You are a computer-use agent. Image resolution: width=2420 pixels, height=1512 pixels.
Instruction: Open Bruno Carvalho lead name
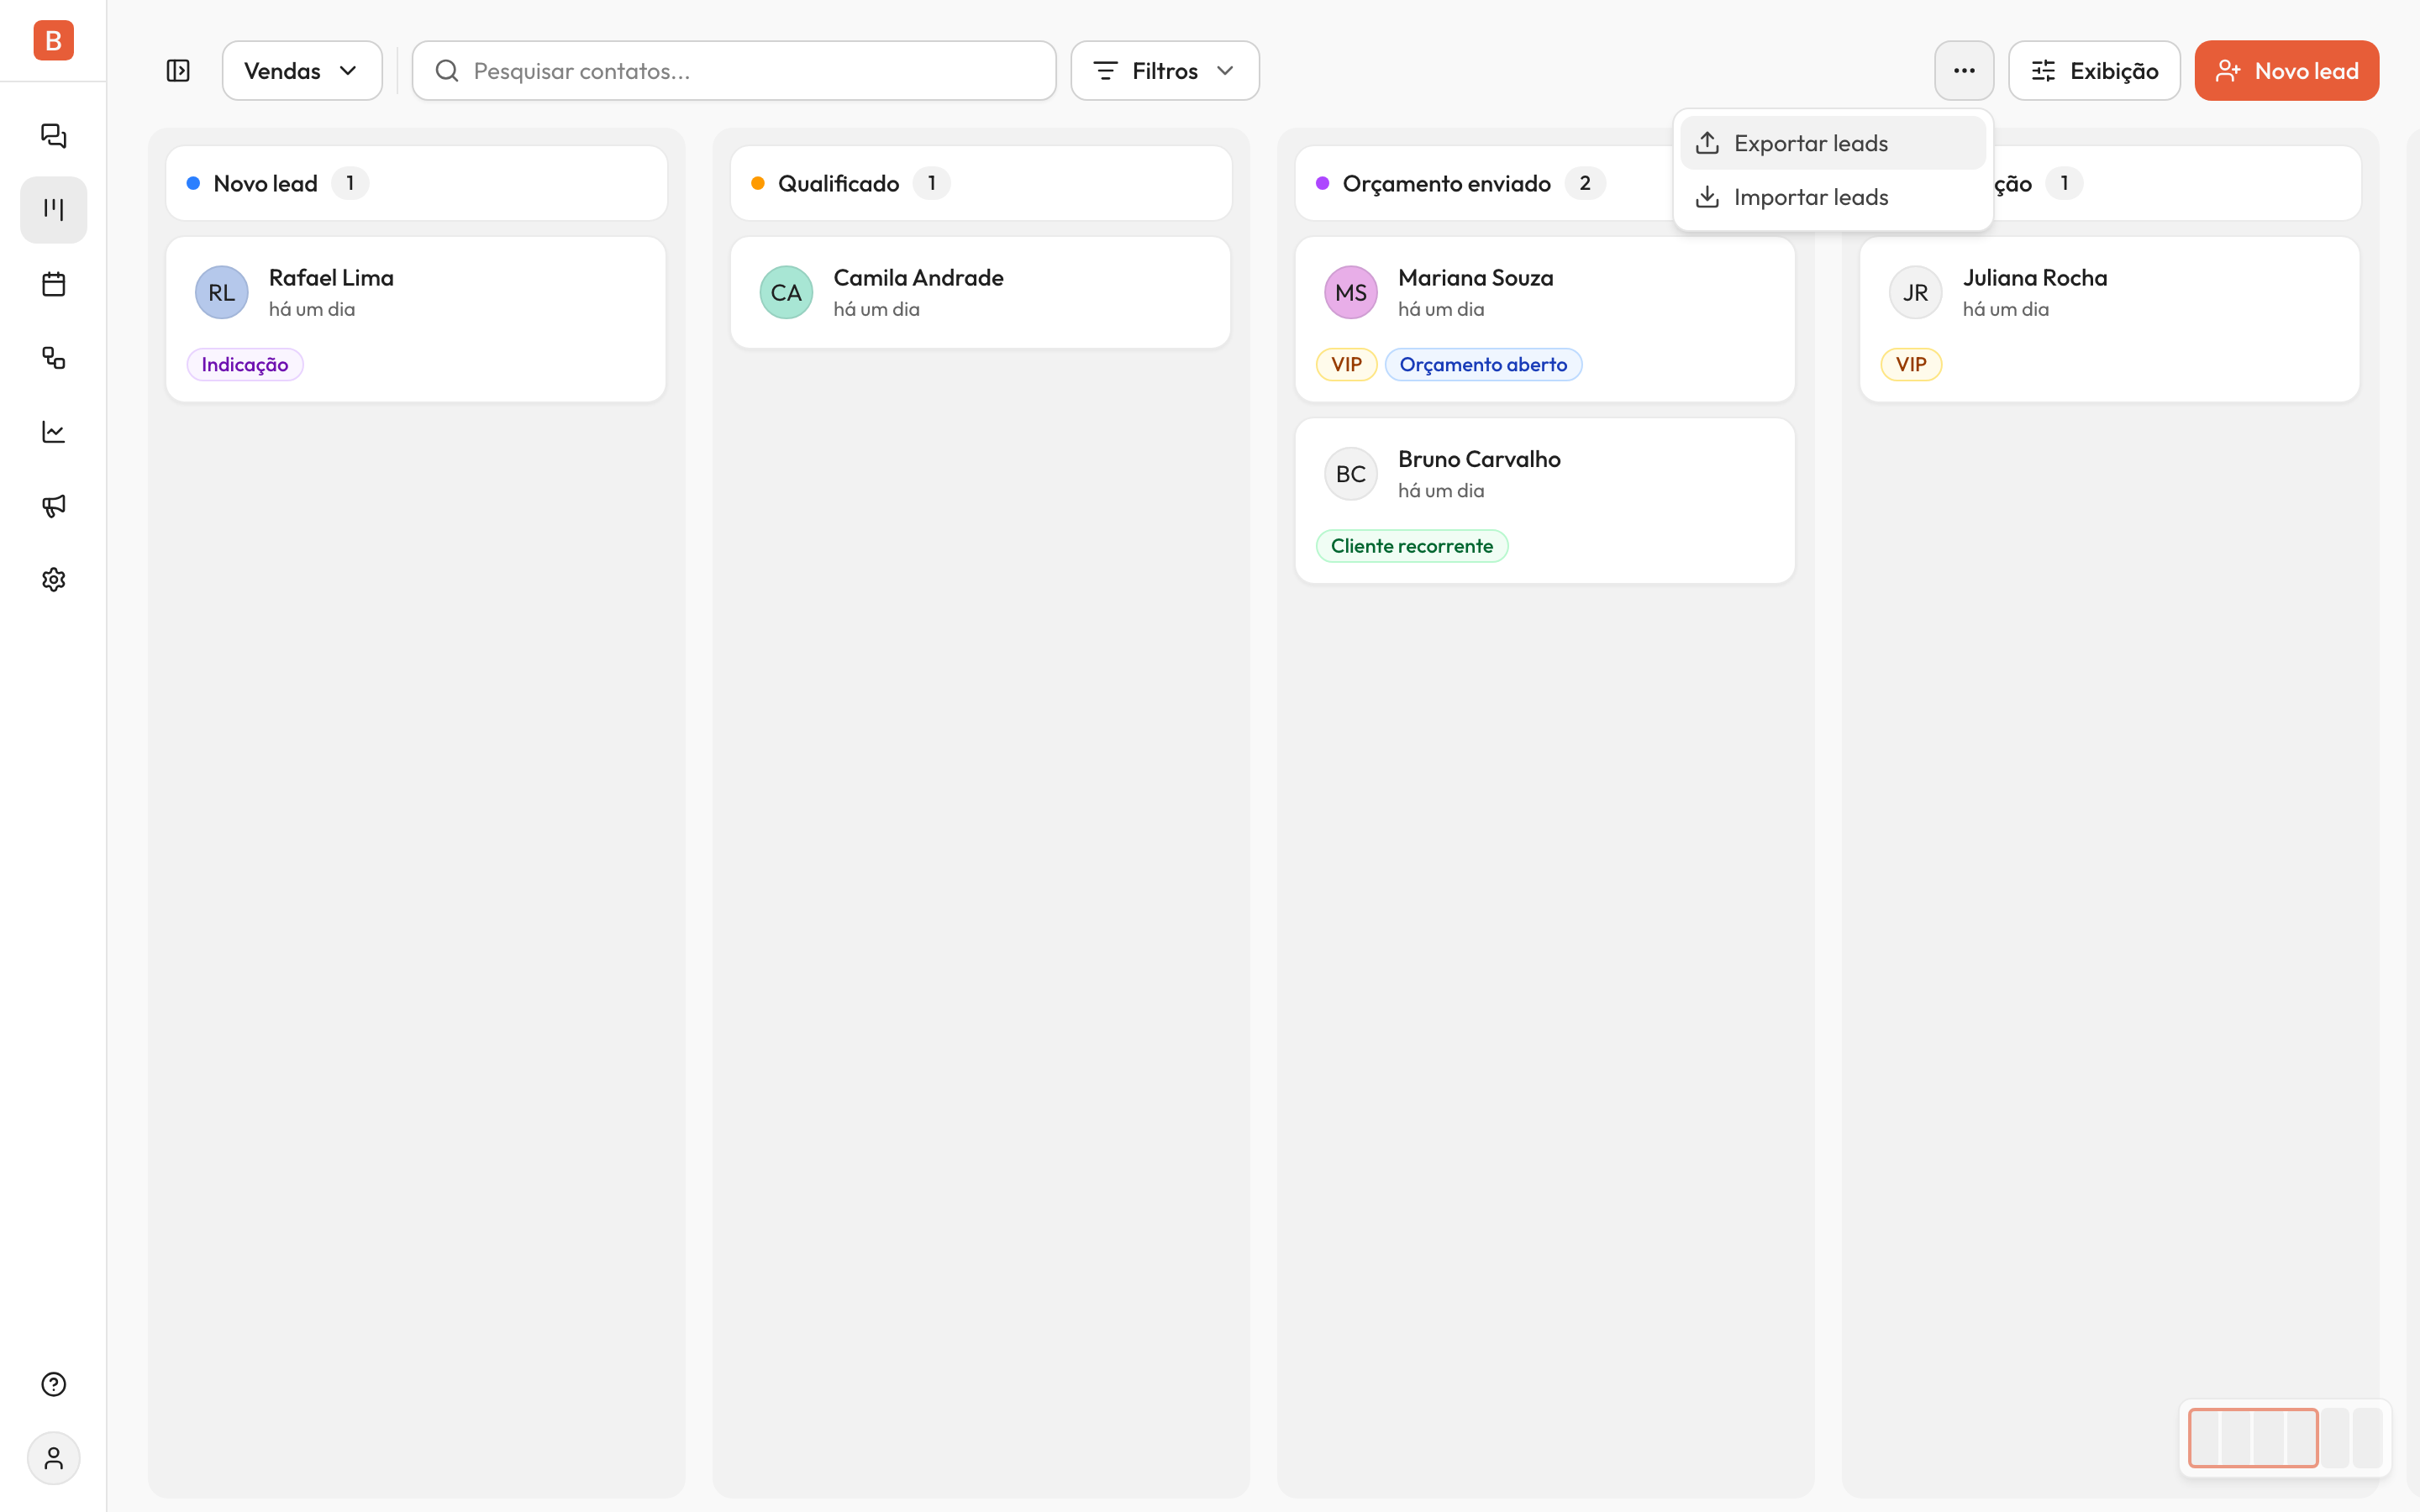click(1479, 459)
